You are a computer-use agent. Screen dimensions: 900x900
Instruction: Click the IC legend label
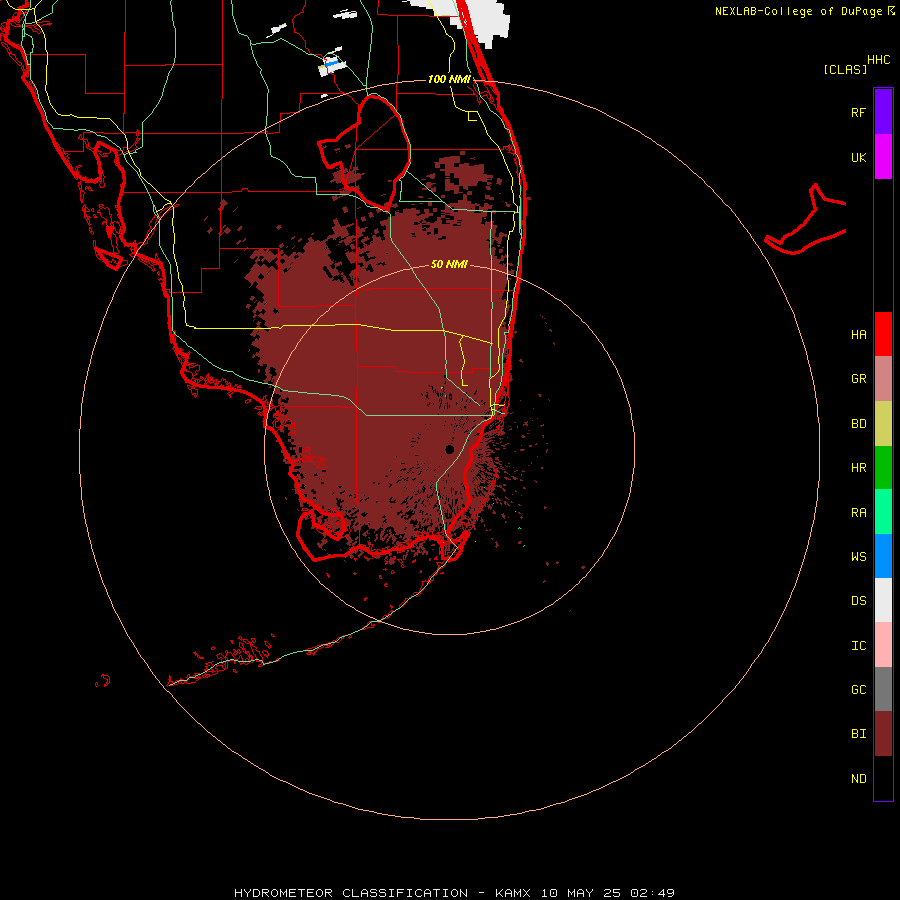coord(858,646)
